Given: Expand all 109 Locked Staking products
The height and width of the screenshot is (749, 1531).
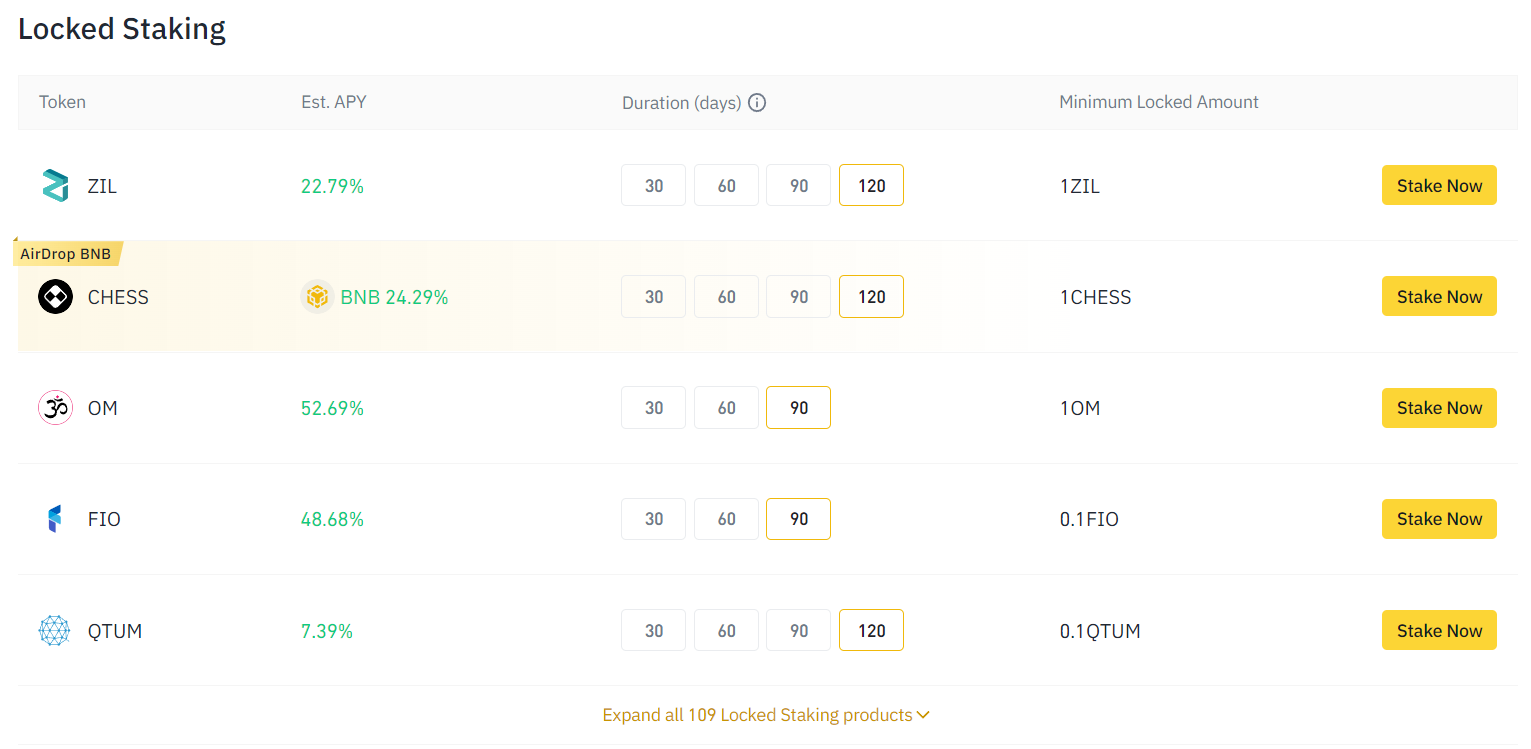Looking at the screenshot, I should tap(766, 715).
